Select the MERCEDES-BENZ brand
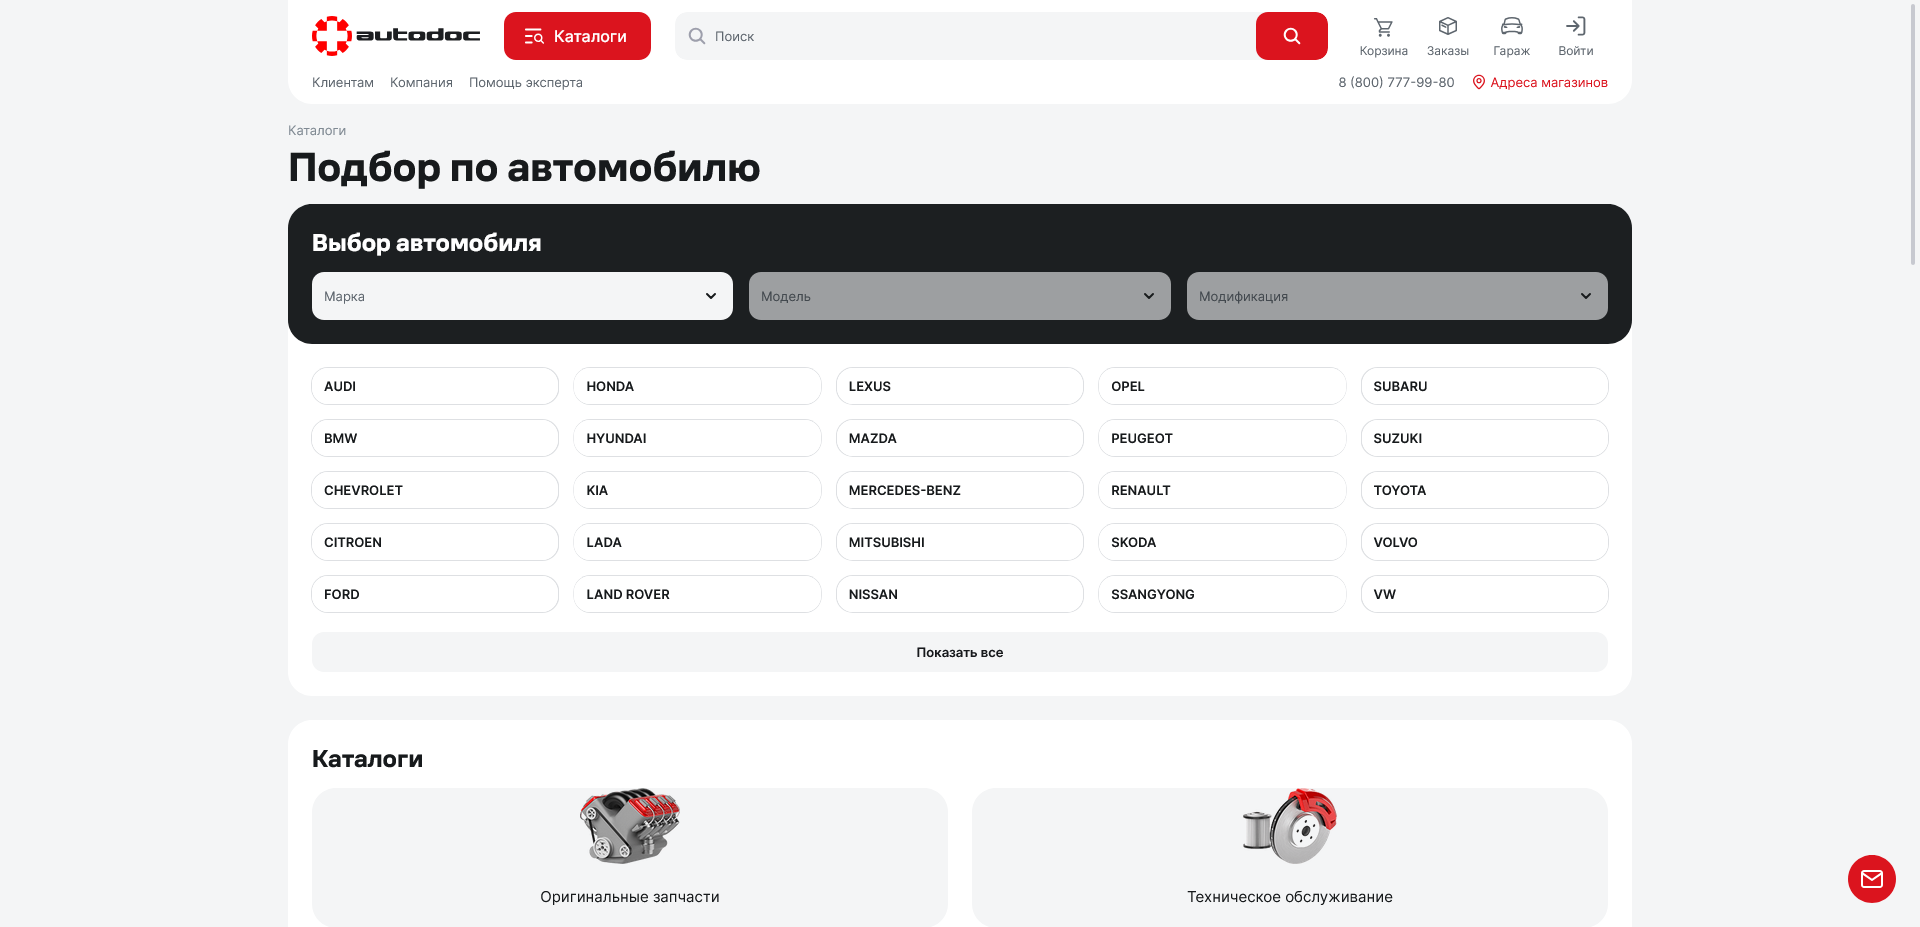Viewport: 1920px width, 927px height. click(x=959, y=490)
